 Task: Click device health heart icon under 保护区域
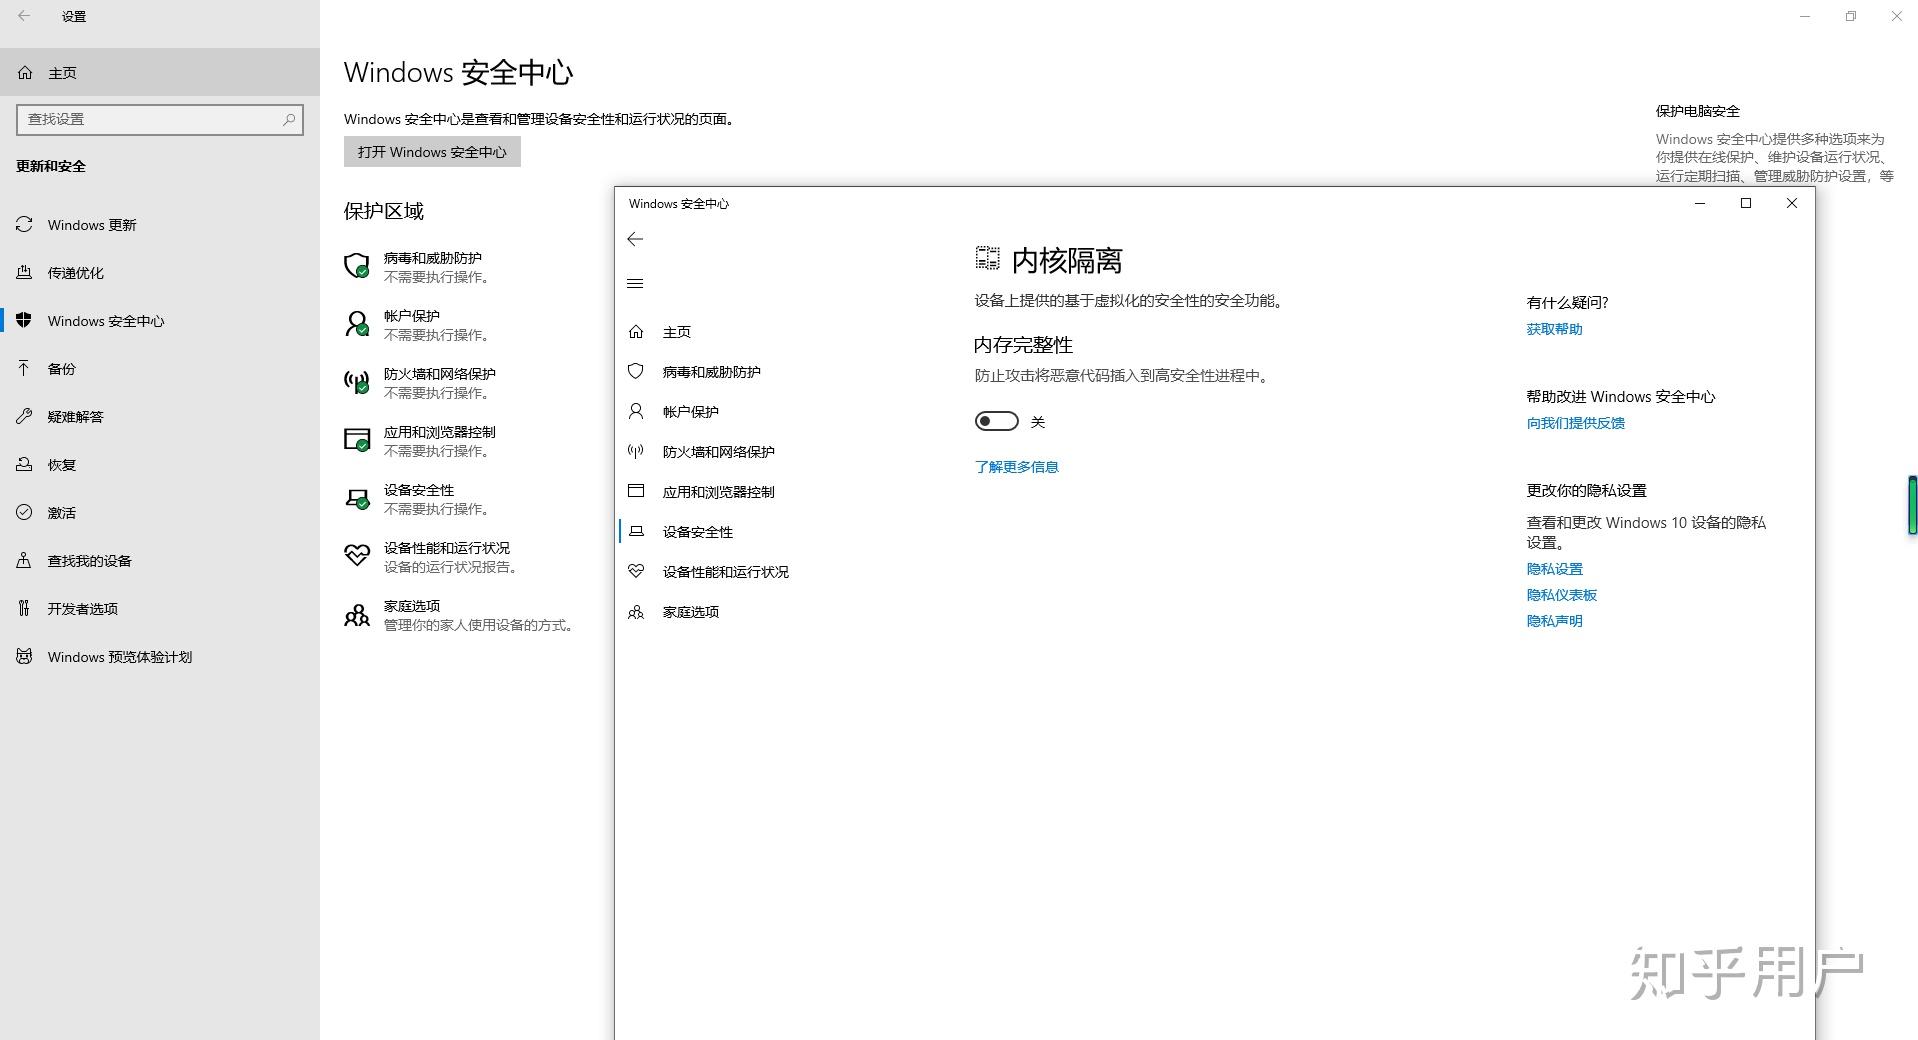[x=357, y=555]
